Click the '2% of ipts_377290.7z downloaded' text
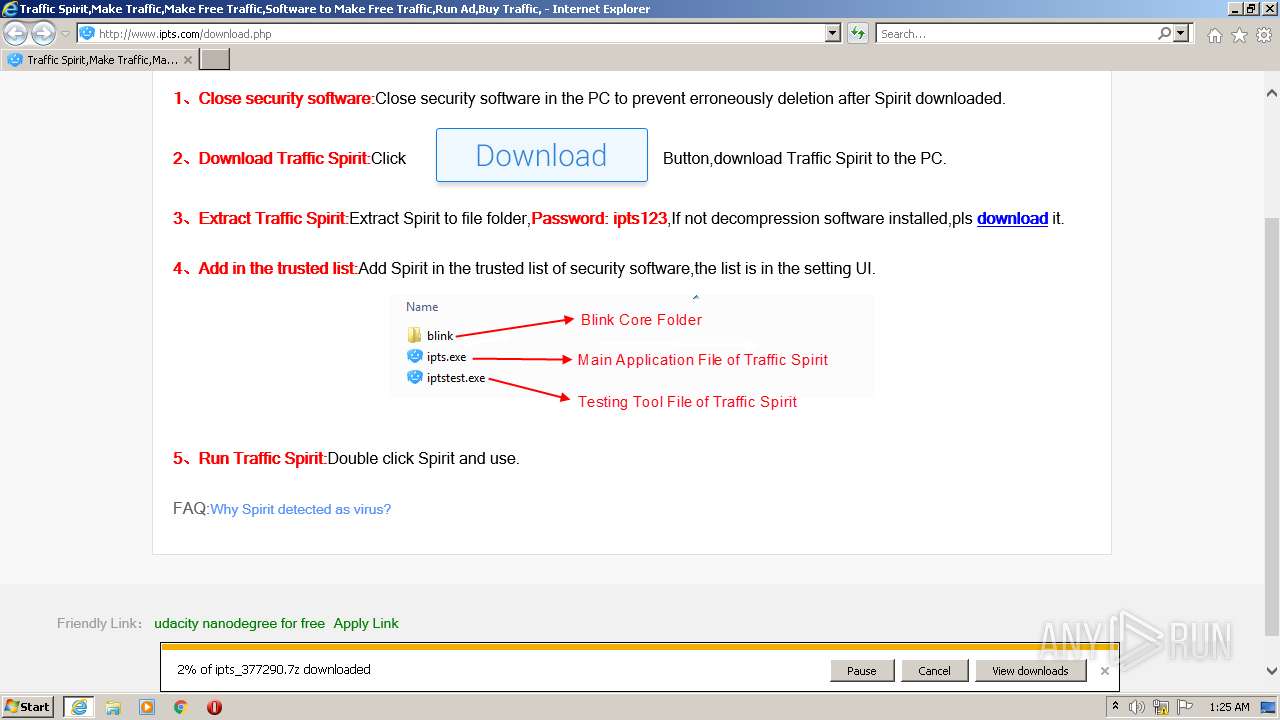 coord(274,670)
